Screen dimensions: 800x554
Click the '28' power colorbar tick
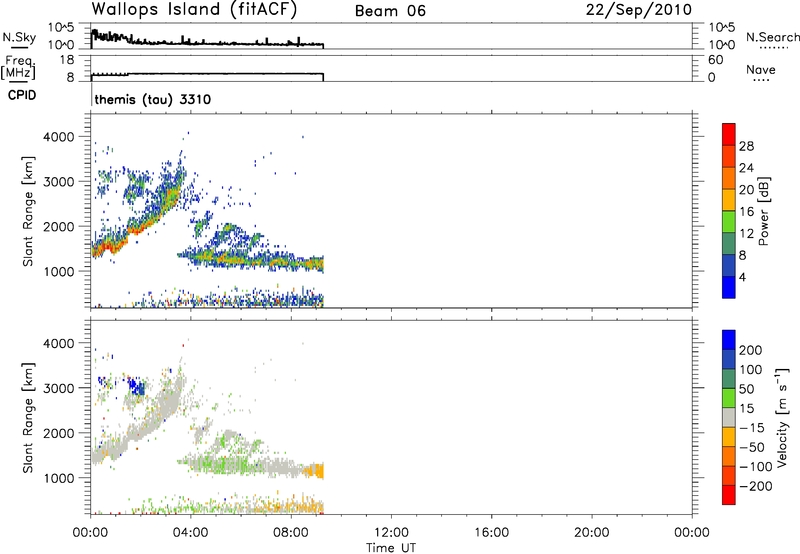click(746, 146)
